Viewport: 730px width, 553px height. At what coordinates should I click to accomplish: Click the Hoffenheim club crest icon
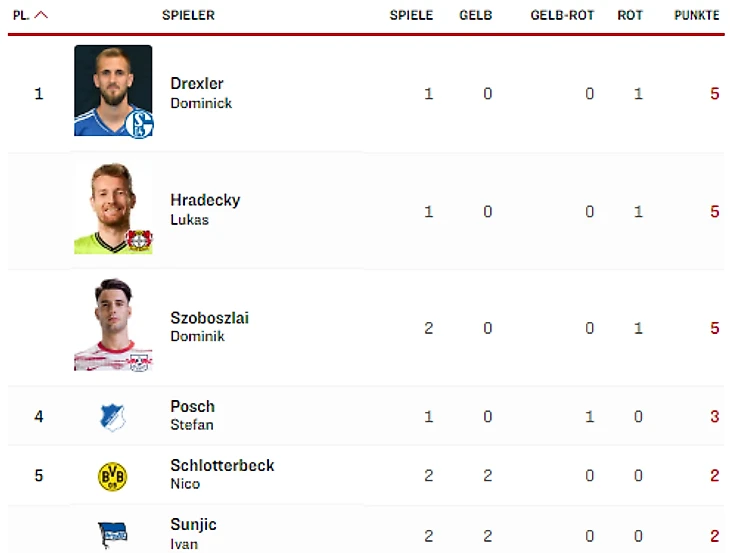113,417
